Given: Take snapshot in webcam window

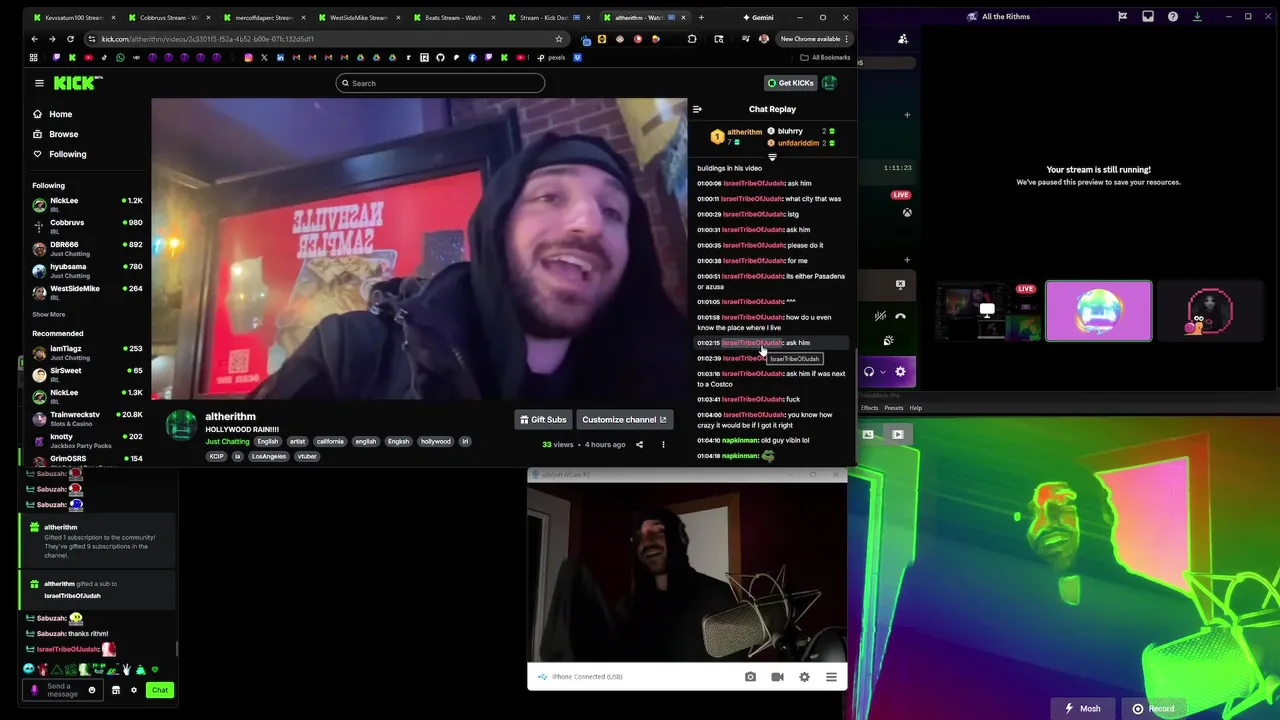Looking at the screenshot, I should coord(750,677).
